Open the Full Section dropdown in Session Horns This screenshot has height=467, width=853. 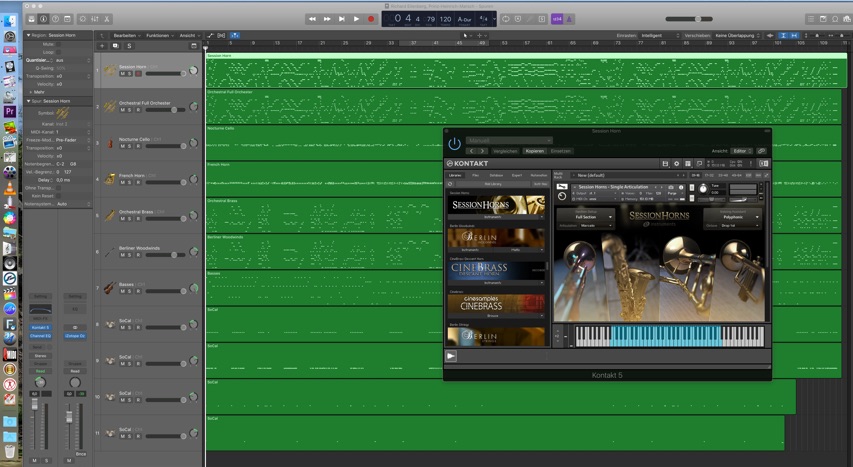click(586, 217)
